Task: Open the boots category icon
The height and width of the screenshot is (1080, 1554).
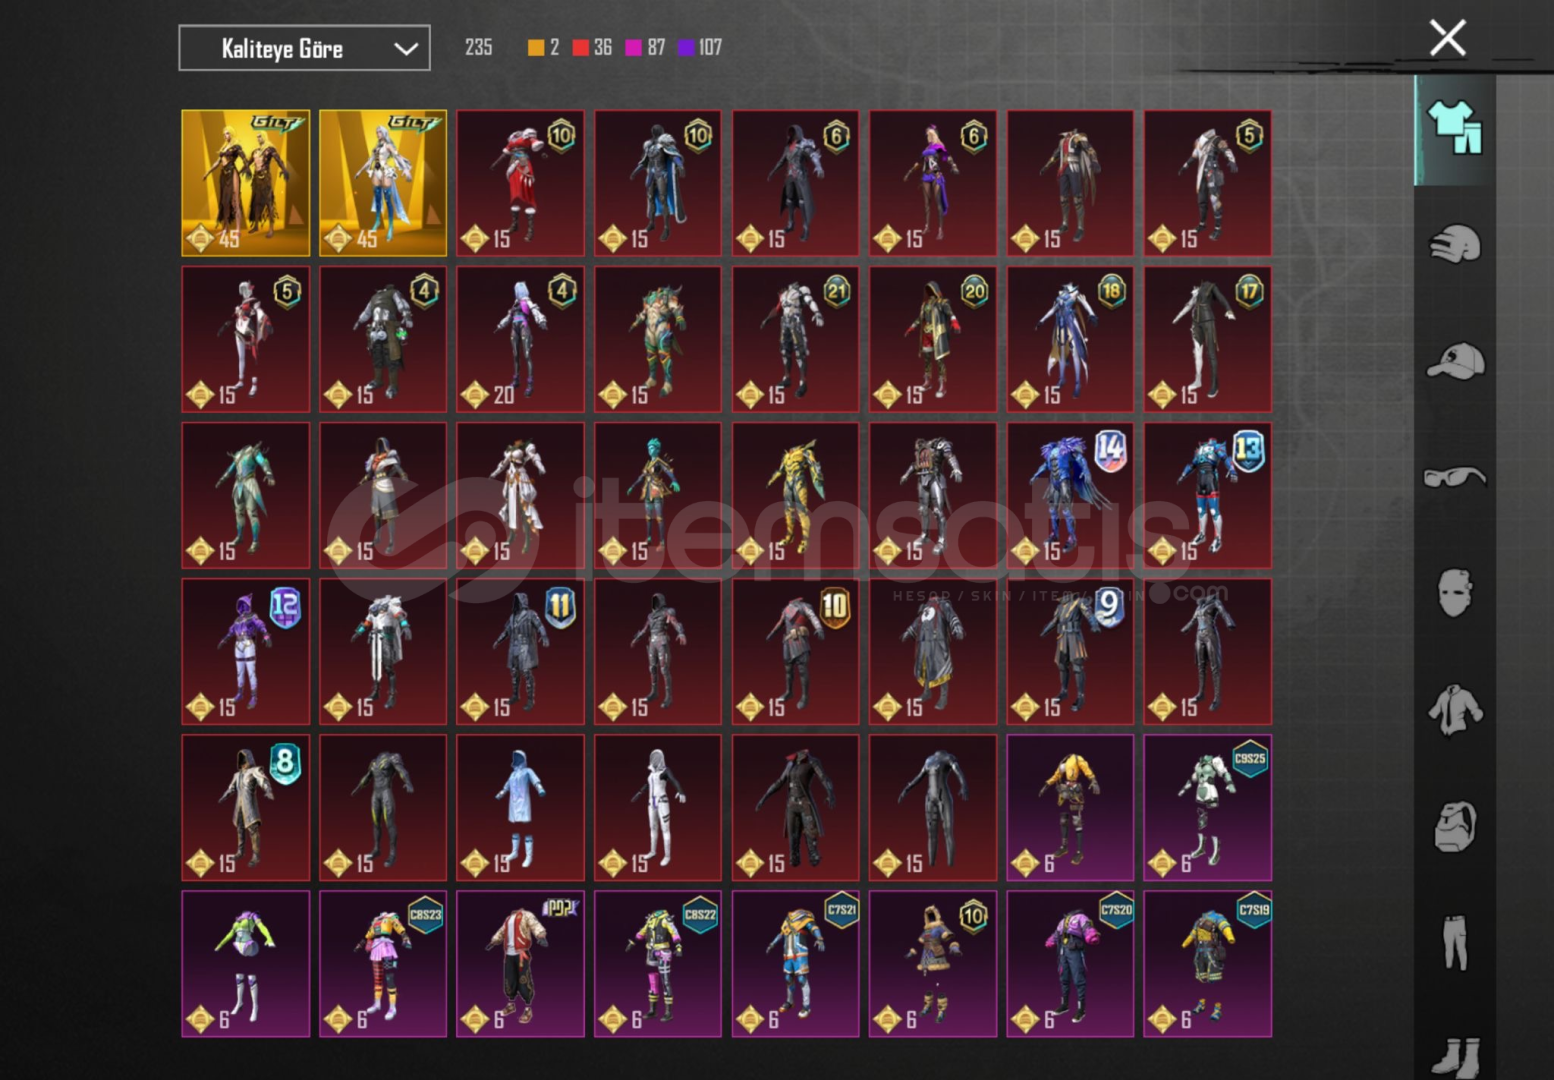Action: pos(1455,1056)
